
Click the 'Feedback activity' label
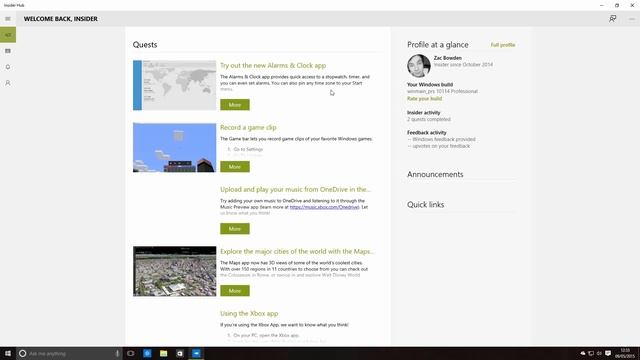point(427,133)
